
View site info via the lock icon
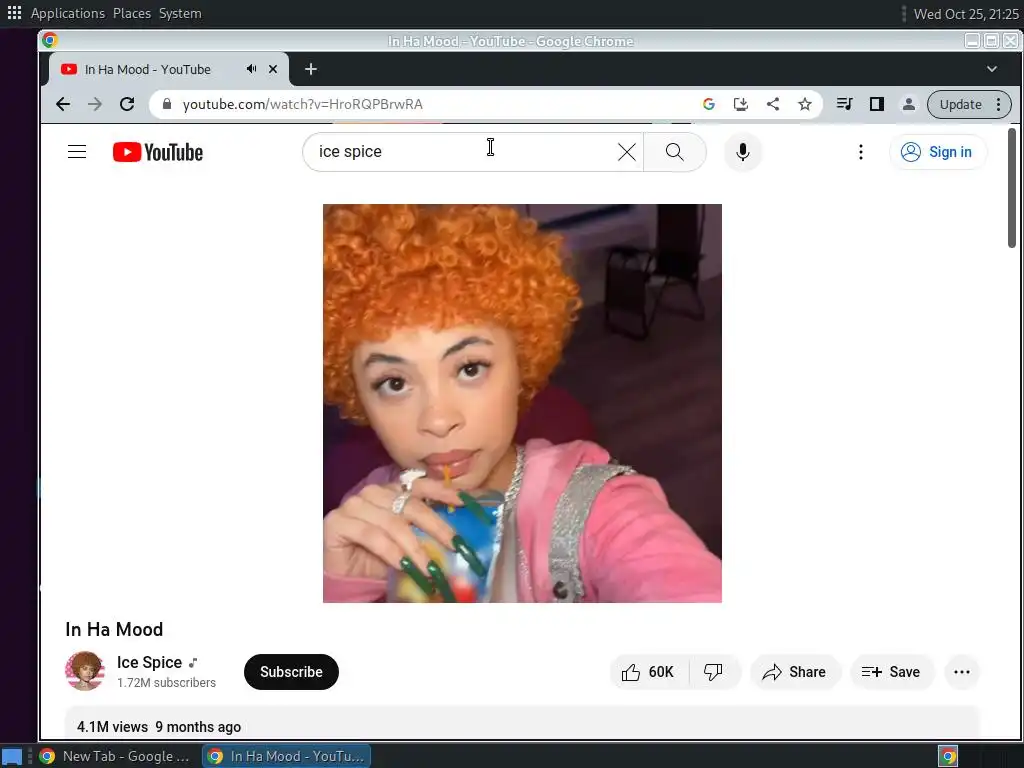coord(167,104)
